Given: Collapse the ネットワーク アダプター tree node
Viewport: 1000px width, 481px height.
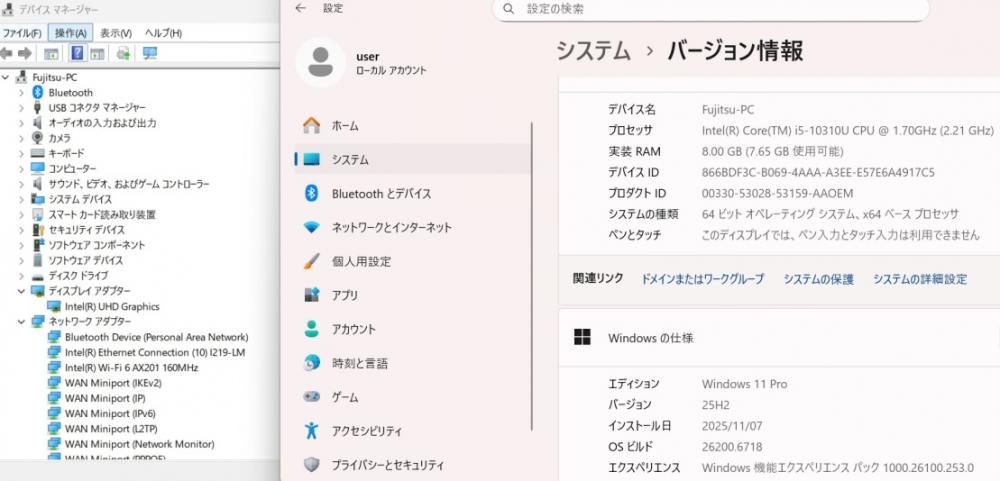Looking at the screenshot, I should click(x=22, y=322).
